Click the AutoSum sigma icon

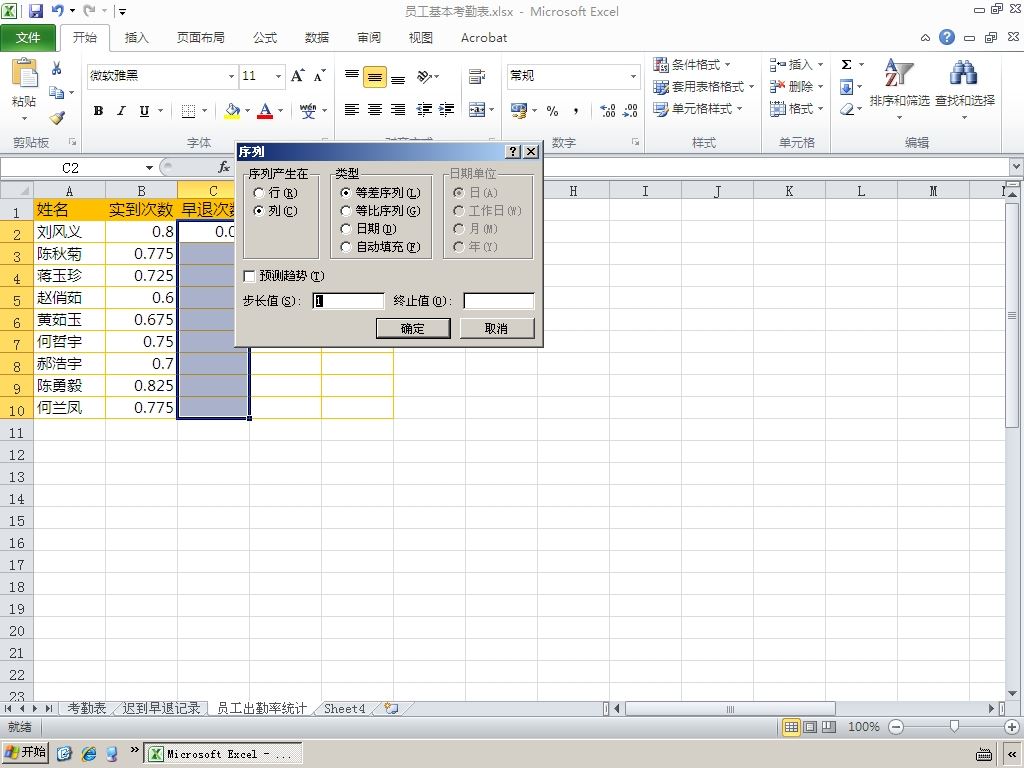(x=846, y=64)
